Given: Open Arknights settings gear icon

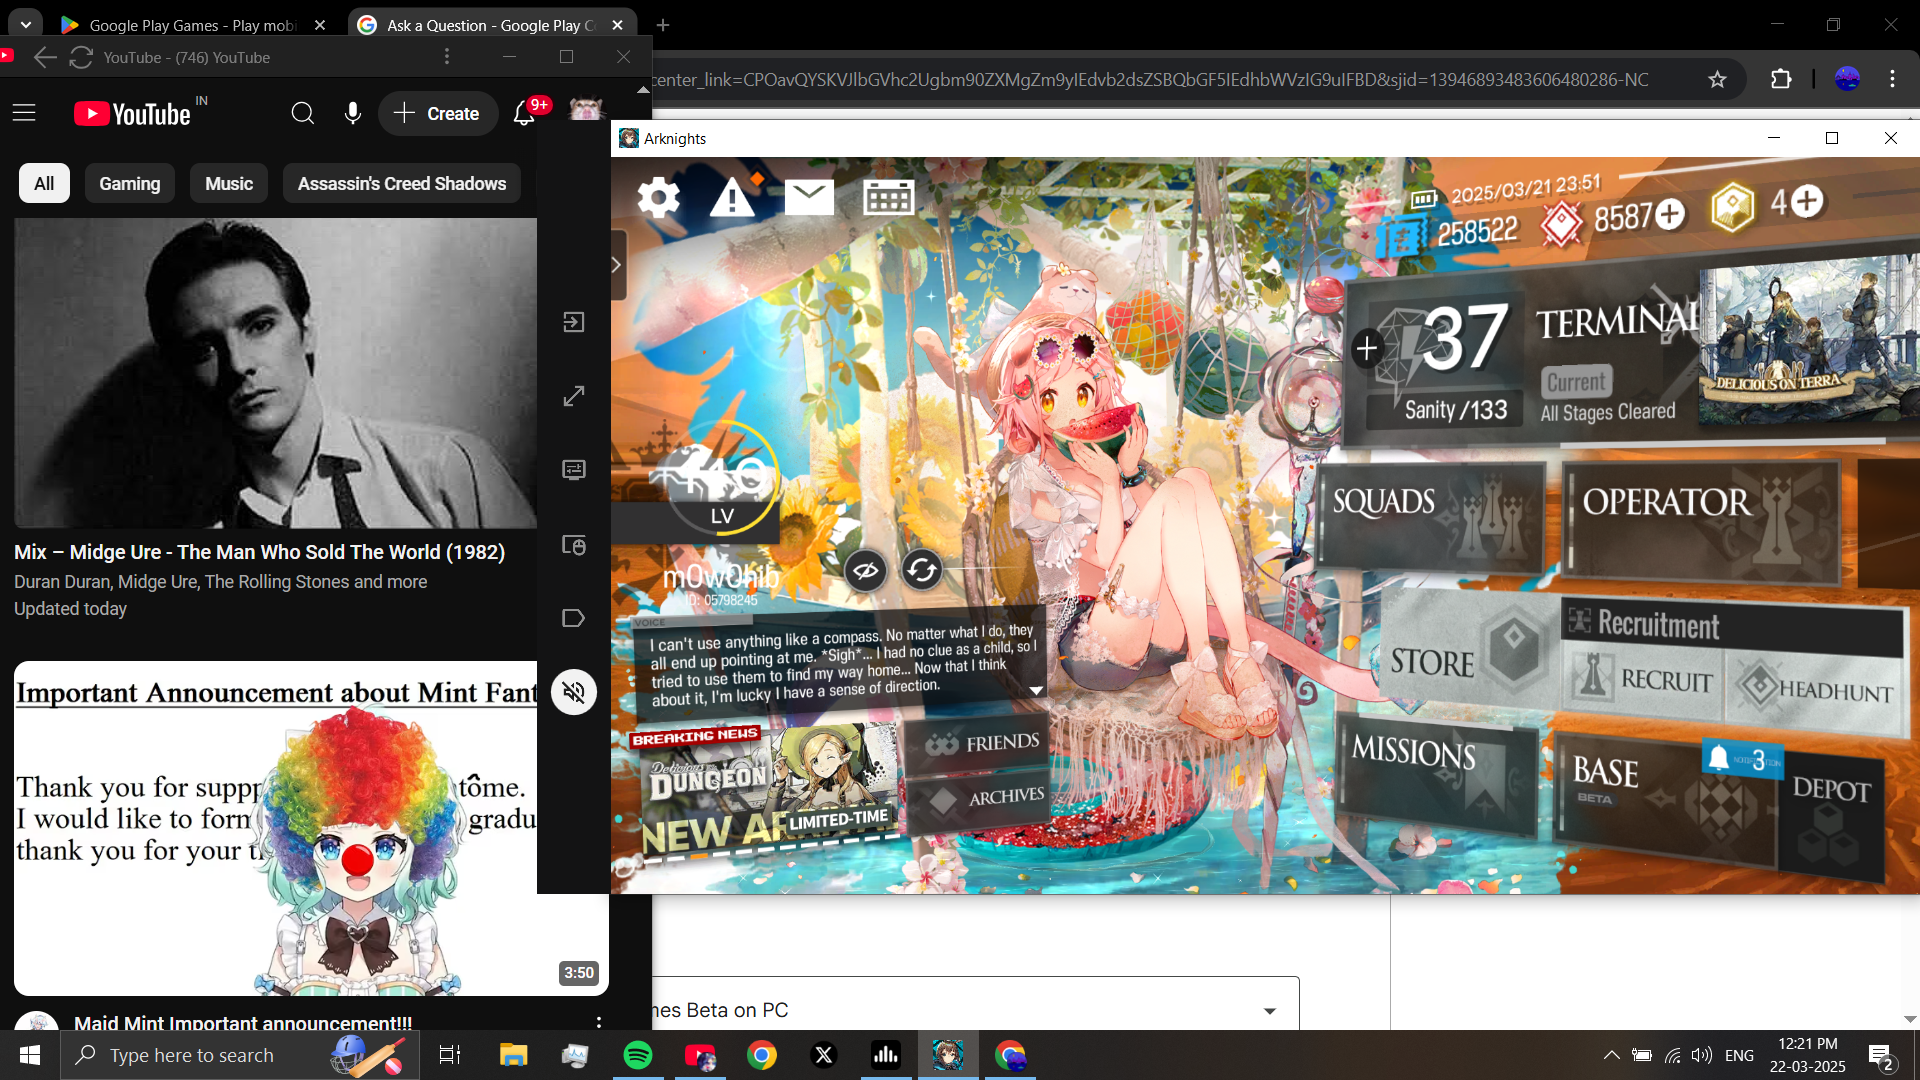Looking at the screenshot, I should [658, 197].
